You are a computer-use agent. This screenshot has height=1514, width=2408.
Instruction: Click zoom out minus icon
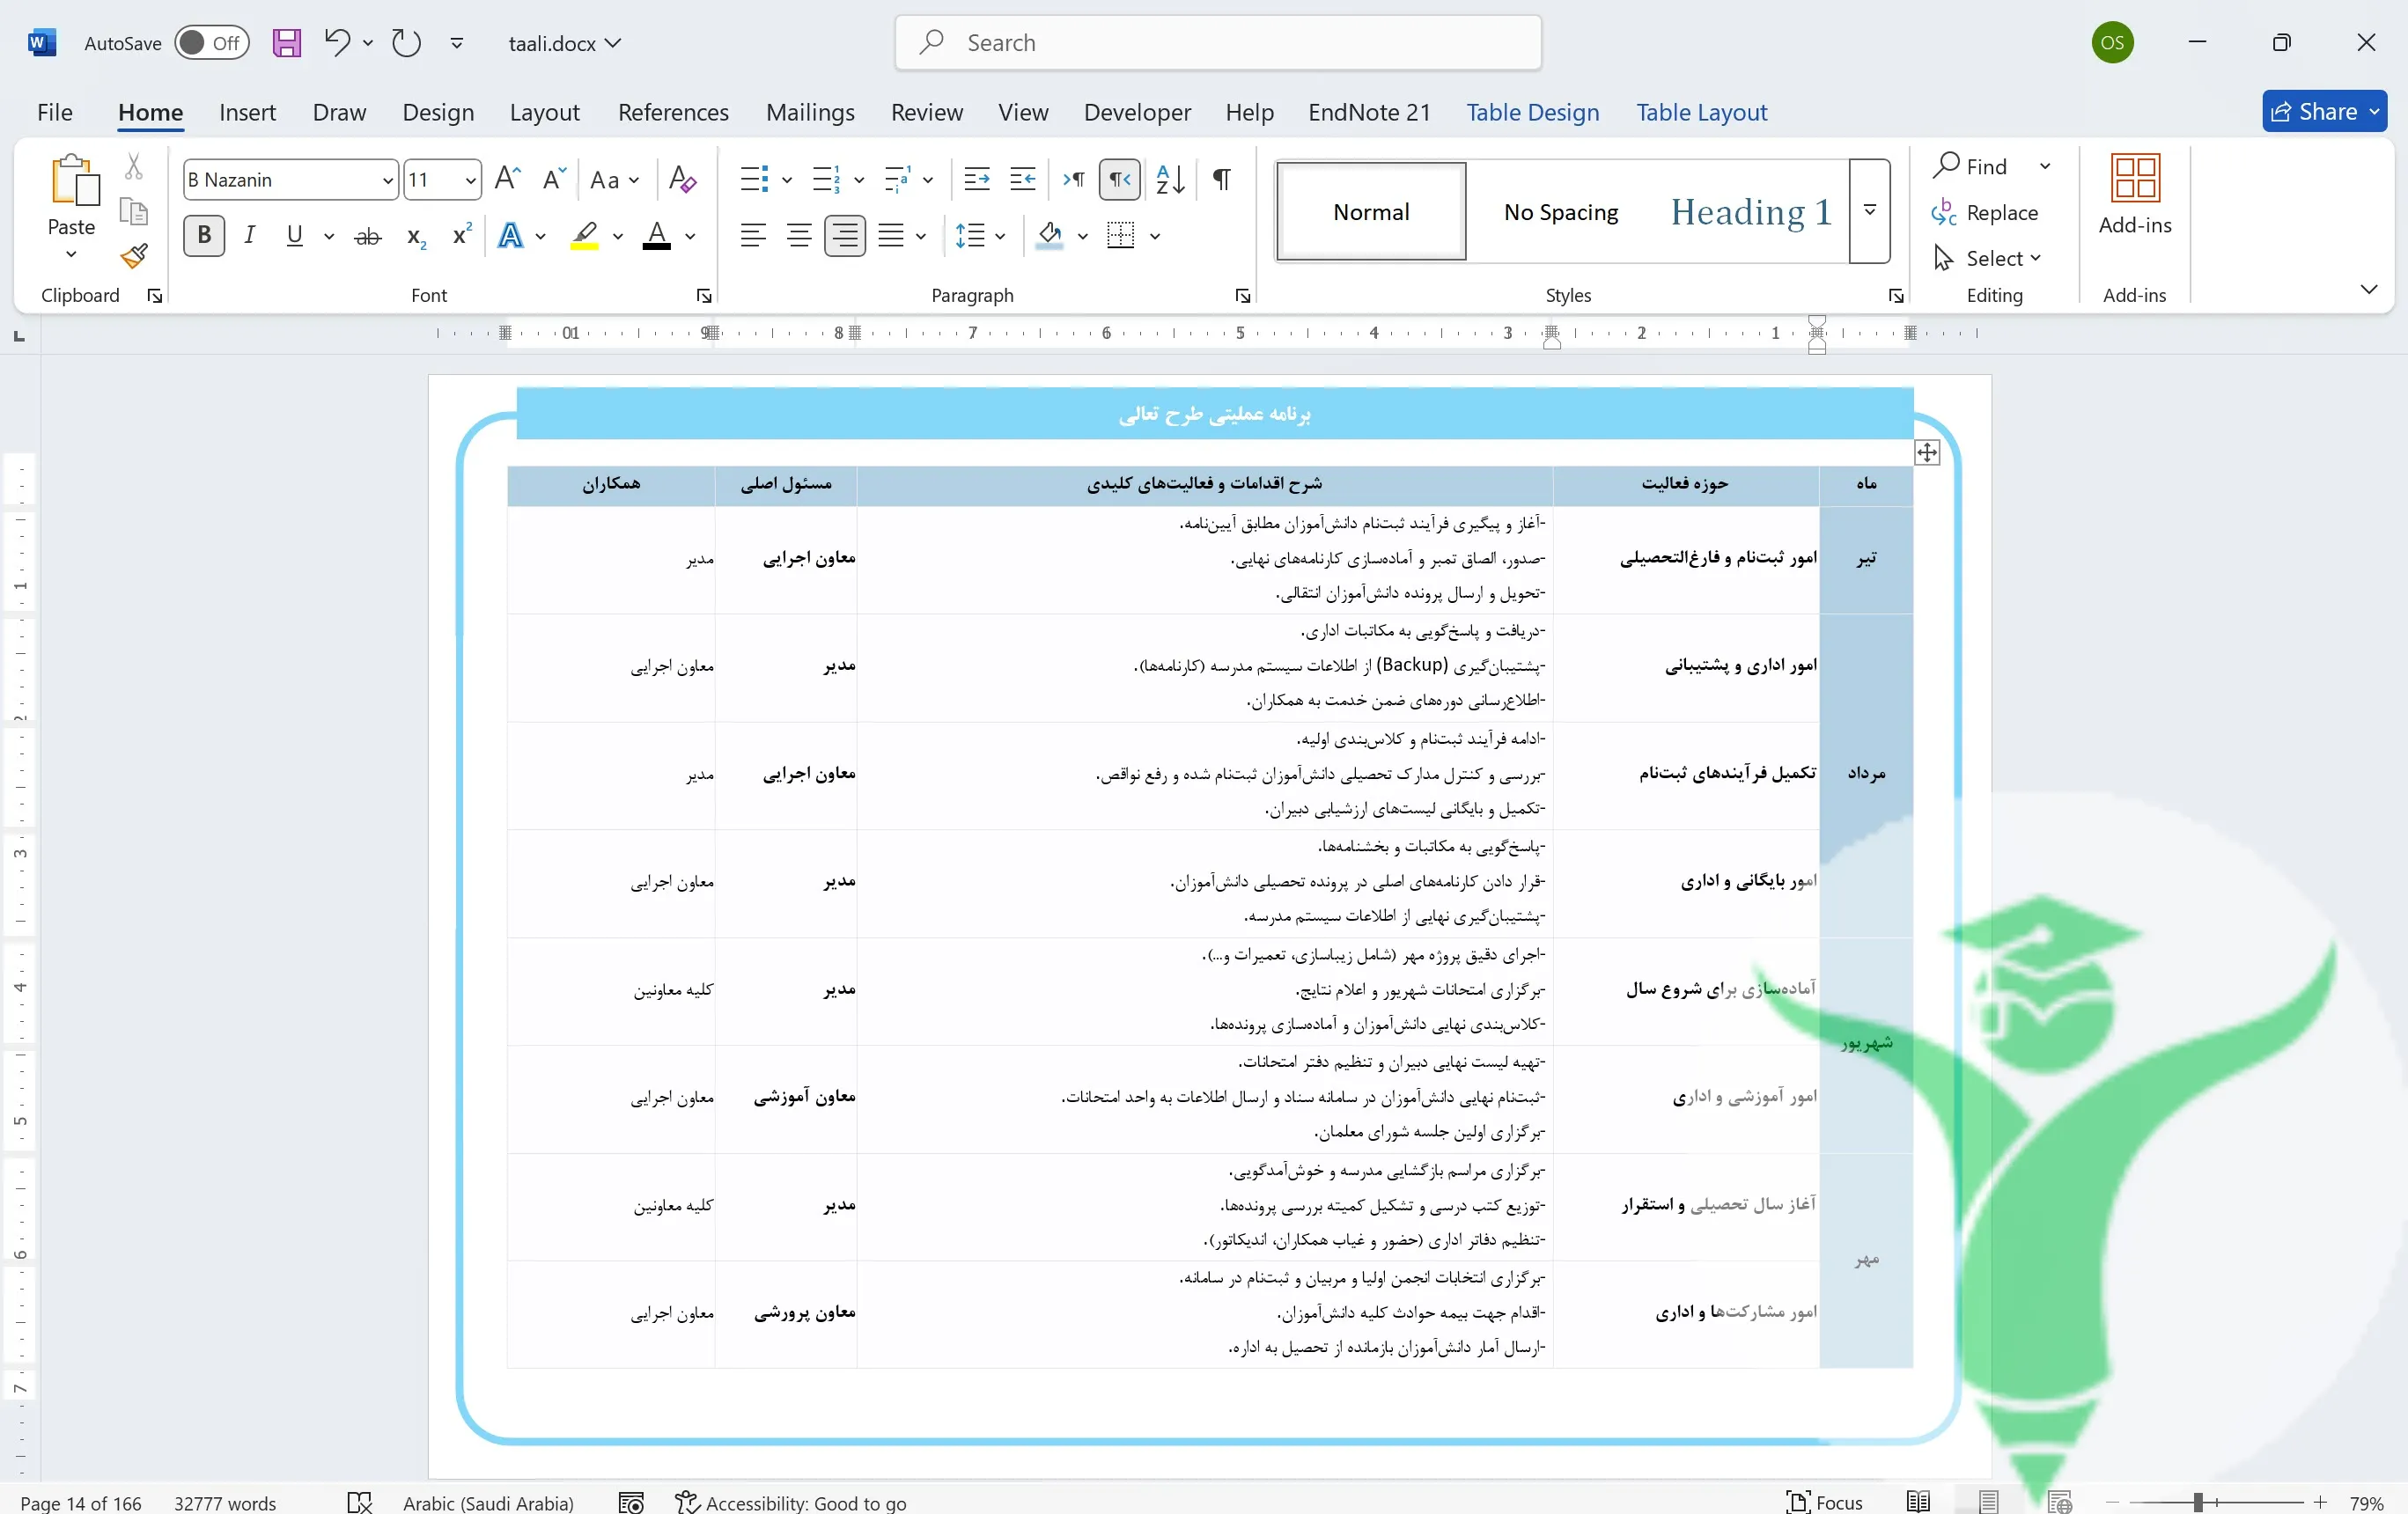point(2112,1502)
